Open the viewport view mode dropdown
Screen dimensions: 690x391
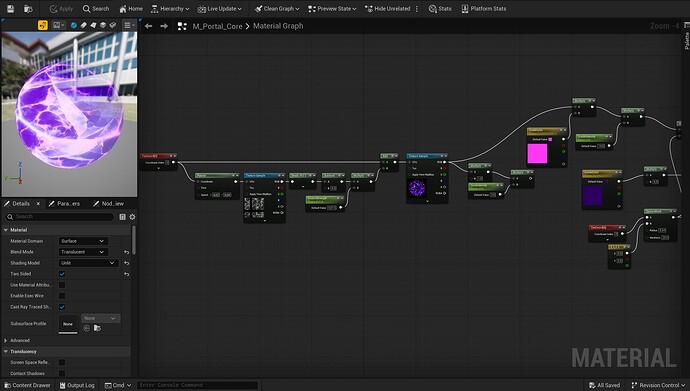59,25
